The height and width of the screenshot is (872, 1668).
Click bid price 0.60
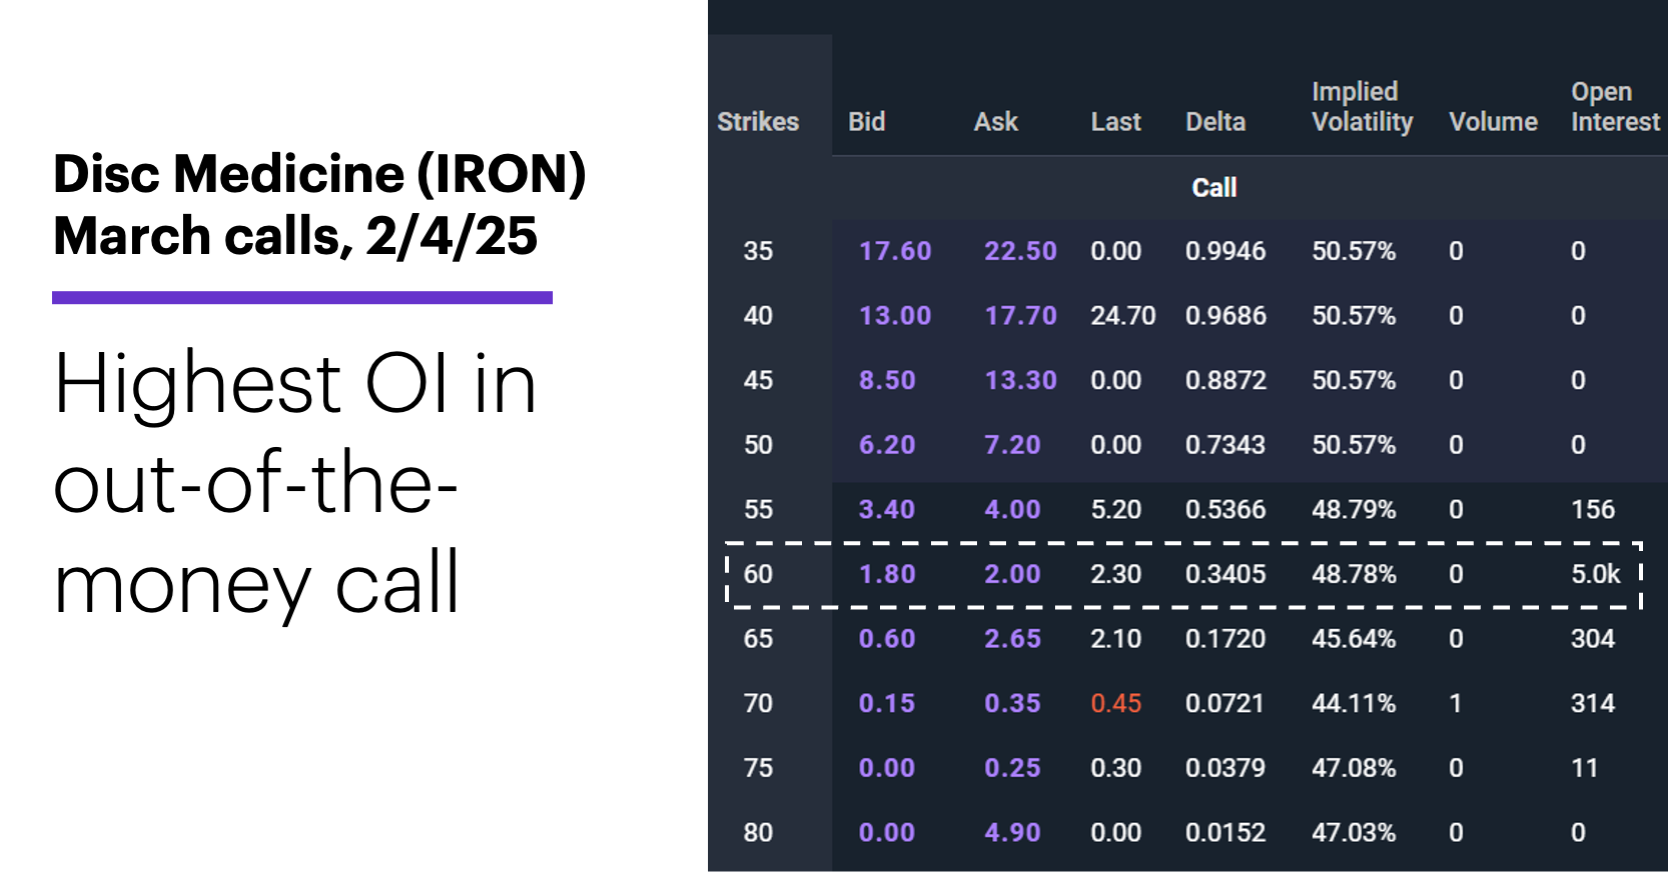pyautogui.click(x=887, y=639)
